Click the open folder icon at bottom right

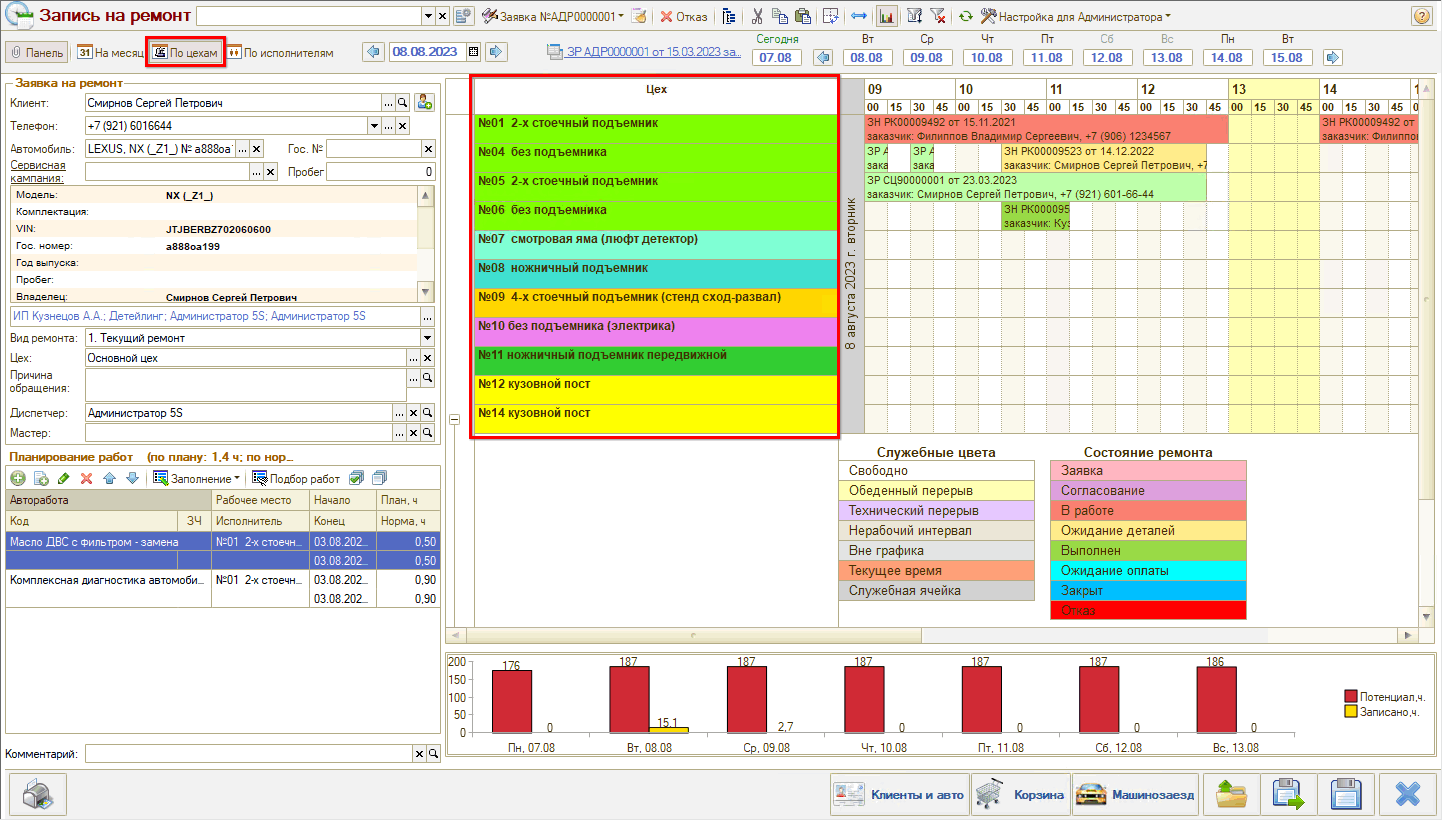1231,795
